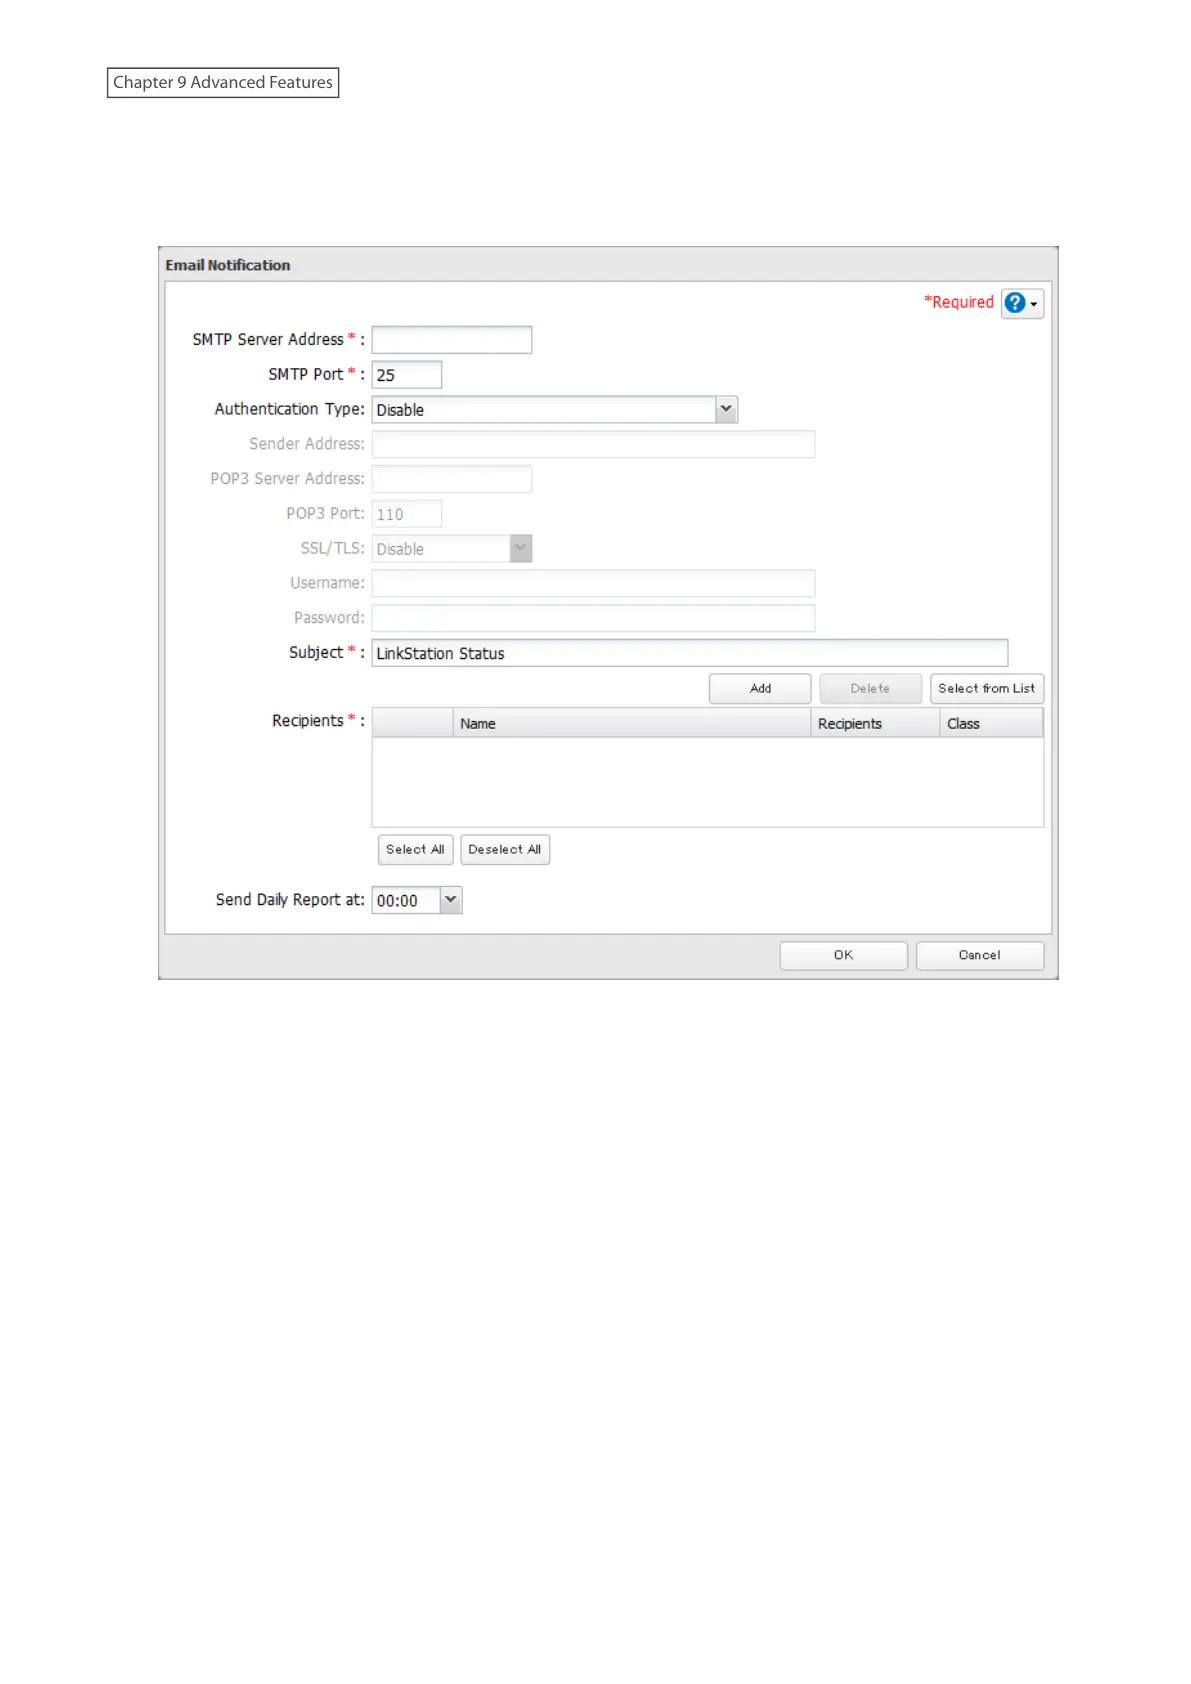Click the Cancel button
The width and height of the screenshot is (1191, 1684).
[979, 956]
